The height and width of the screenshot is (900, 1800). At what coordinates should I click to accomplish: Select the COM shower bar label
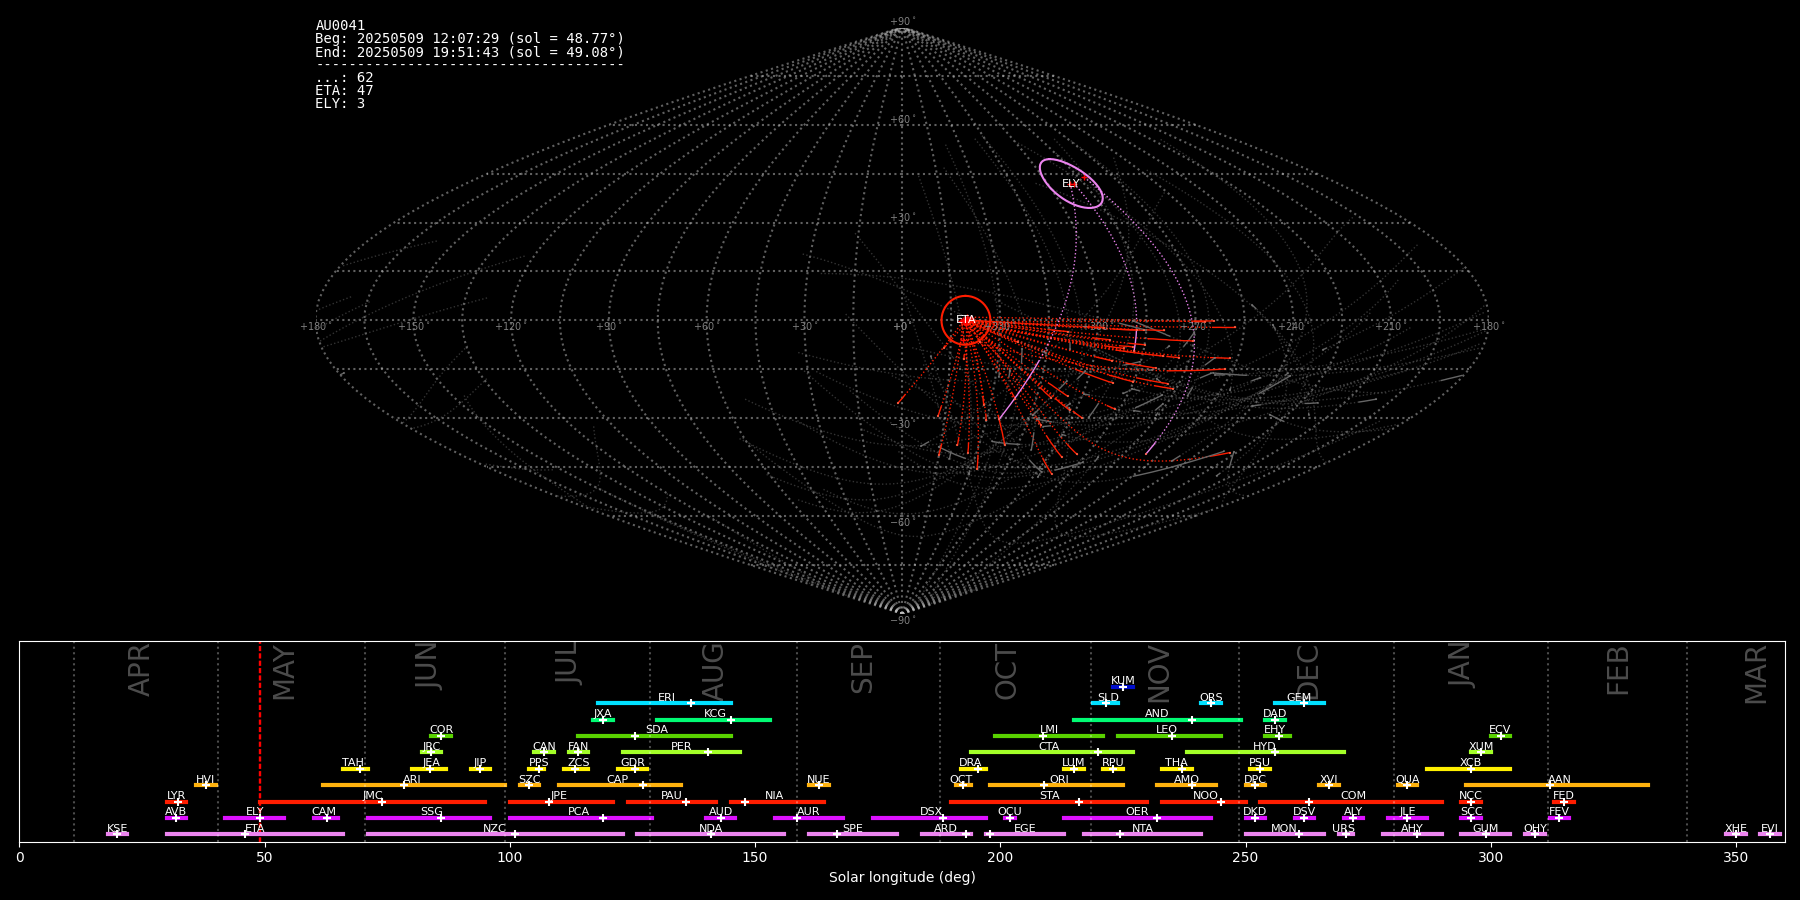(x=1354, y=796)
